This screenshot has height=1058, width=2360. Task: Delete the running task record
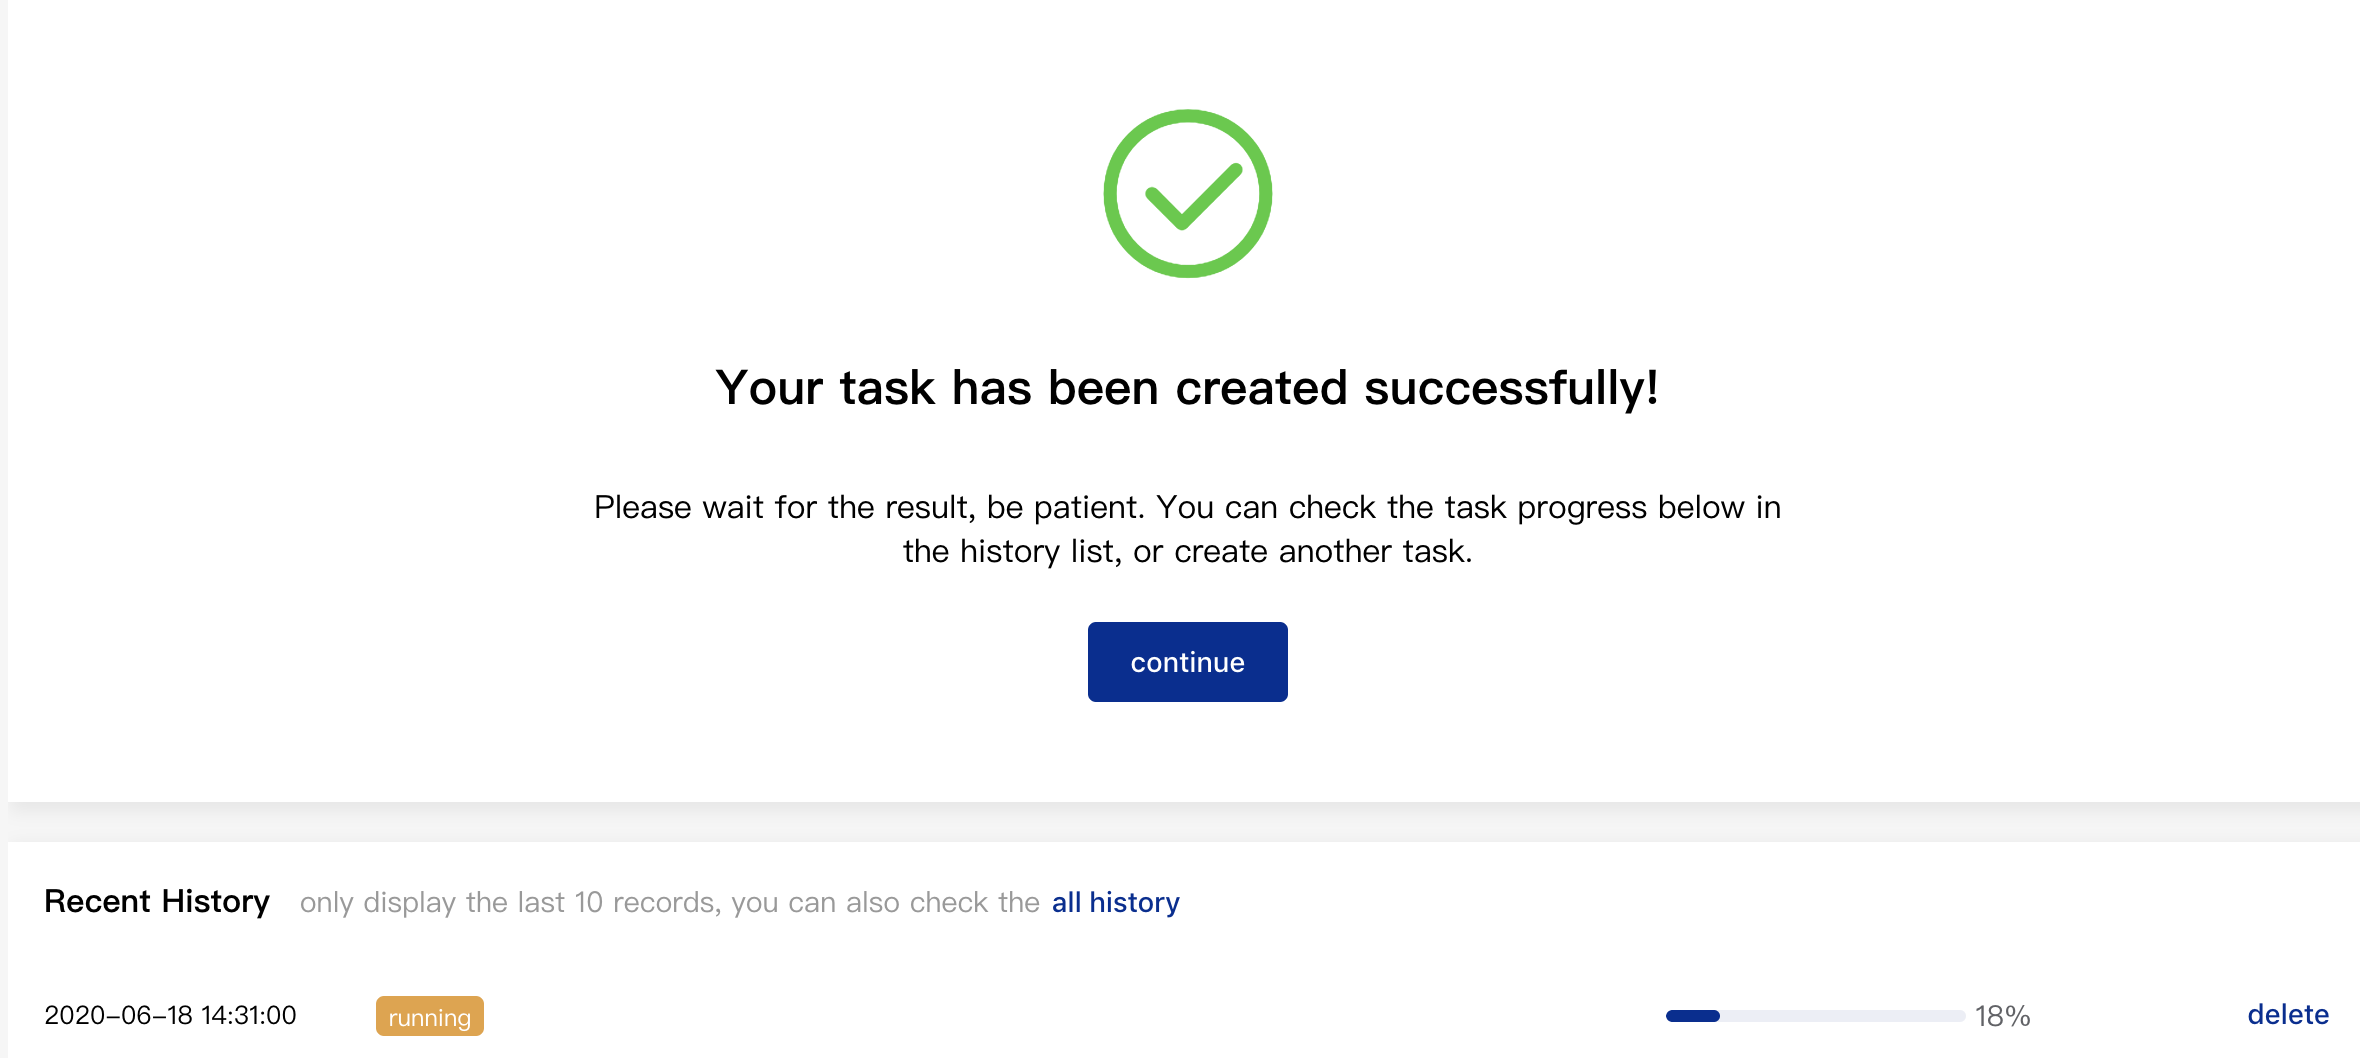pyautogui.click(x=2288, y=1015)
